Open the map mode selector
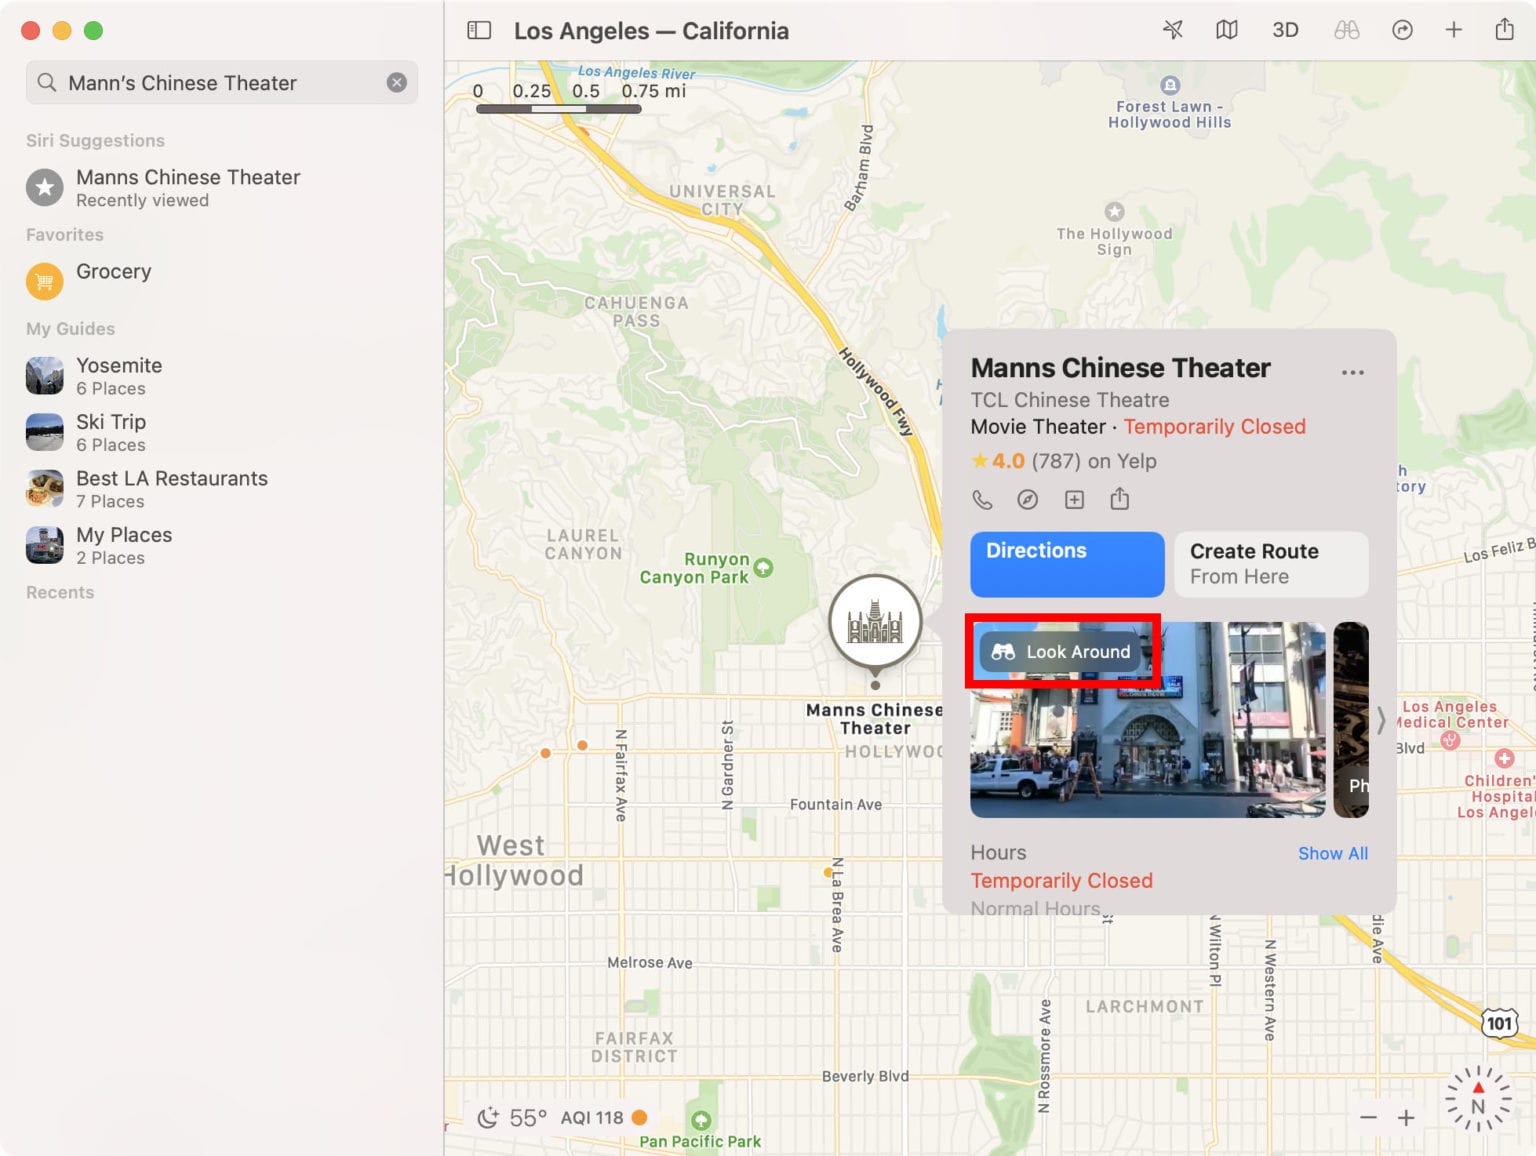The height and width of the screenshot is (1156, 1536). coord(1226,30)
